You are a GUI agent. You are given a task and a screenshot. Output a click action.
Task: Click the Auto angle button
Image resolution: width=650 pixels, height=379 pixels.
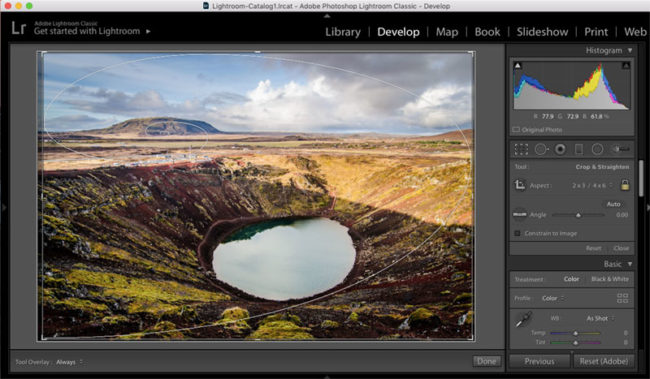[x=613, y=204]
